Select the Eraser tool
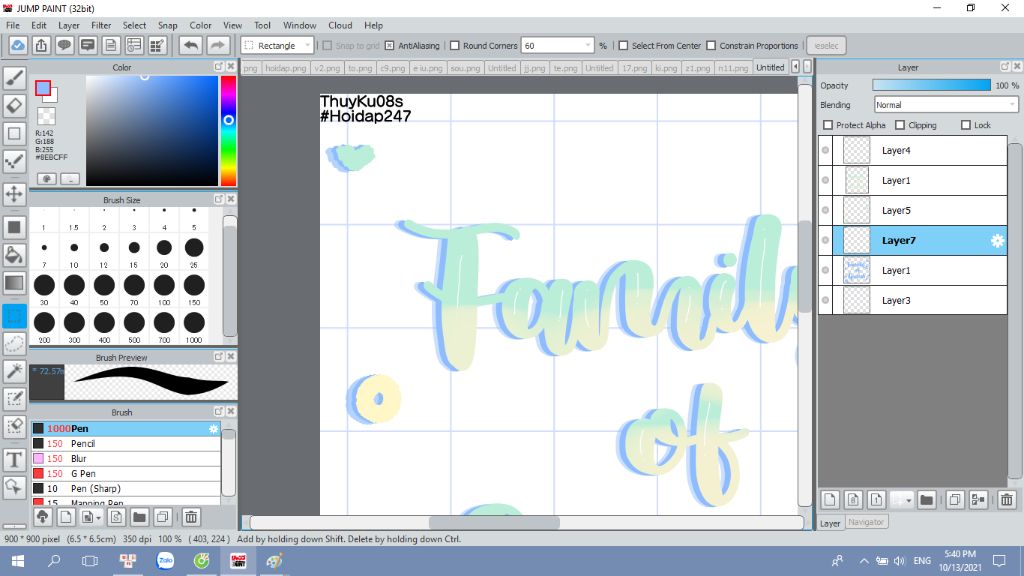Screen dimensions: 1024x576 tap(14, 106)
